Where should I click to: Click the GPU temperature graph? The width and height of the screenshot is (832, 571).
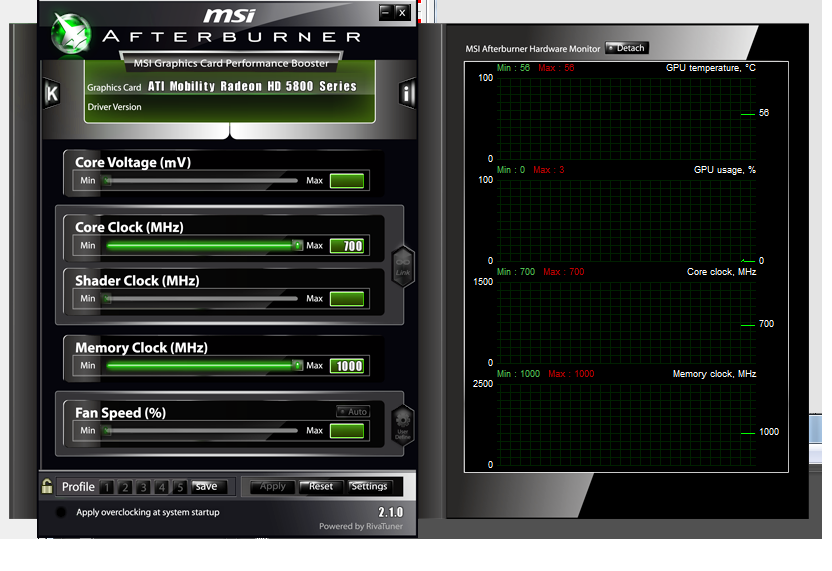coord(626,118)
